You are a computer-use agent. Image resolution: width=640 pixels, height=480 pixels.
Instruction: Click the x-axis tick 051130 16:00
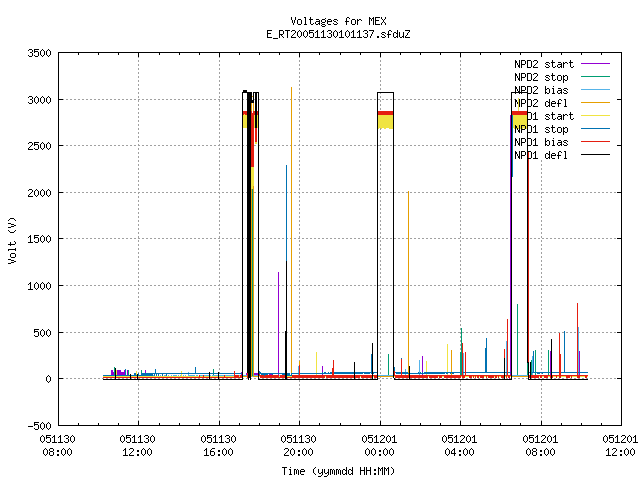(x=218, y=446)
